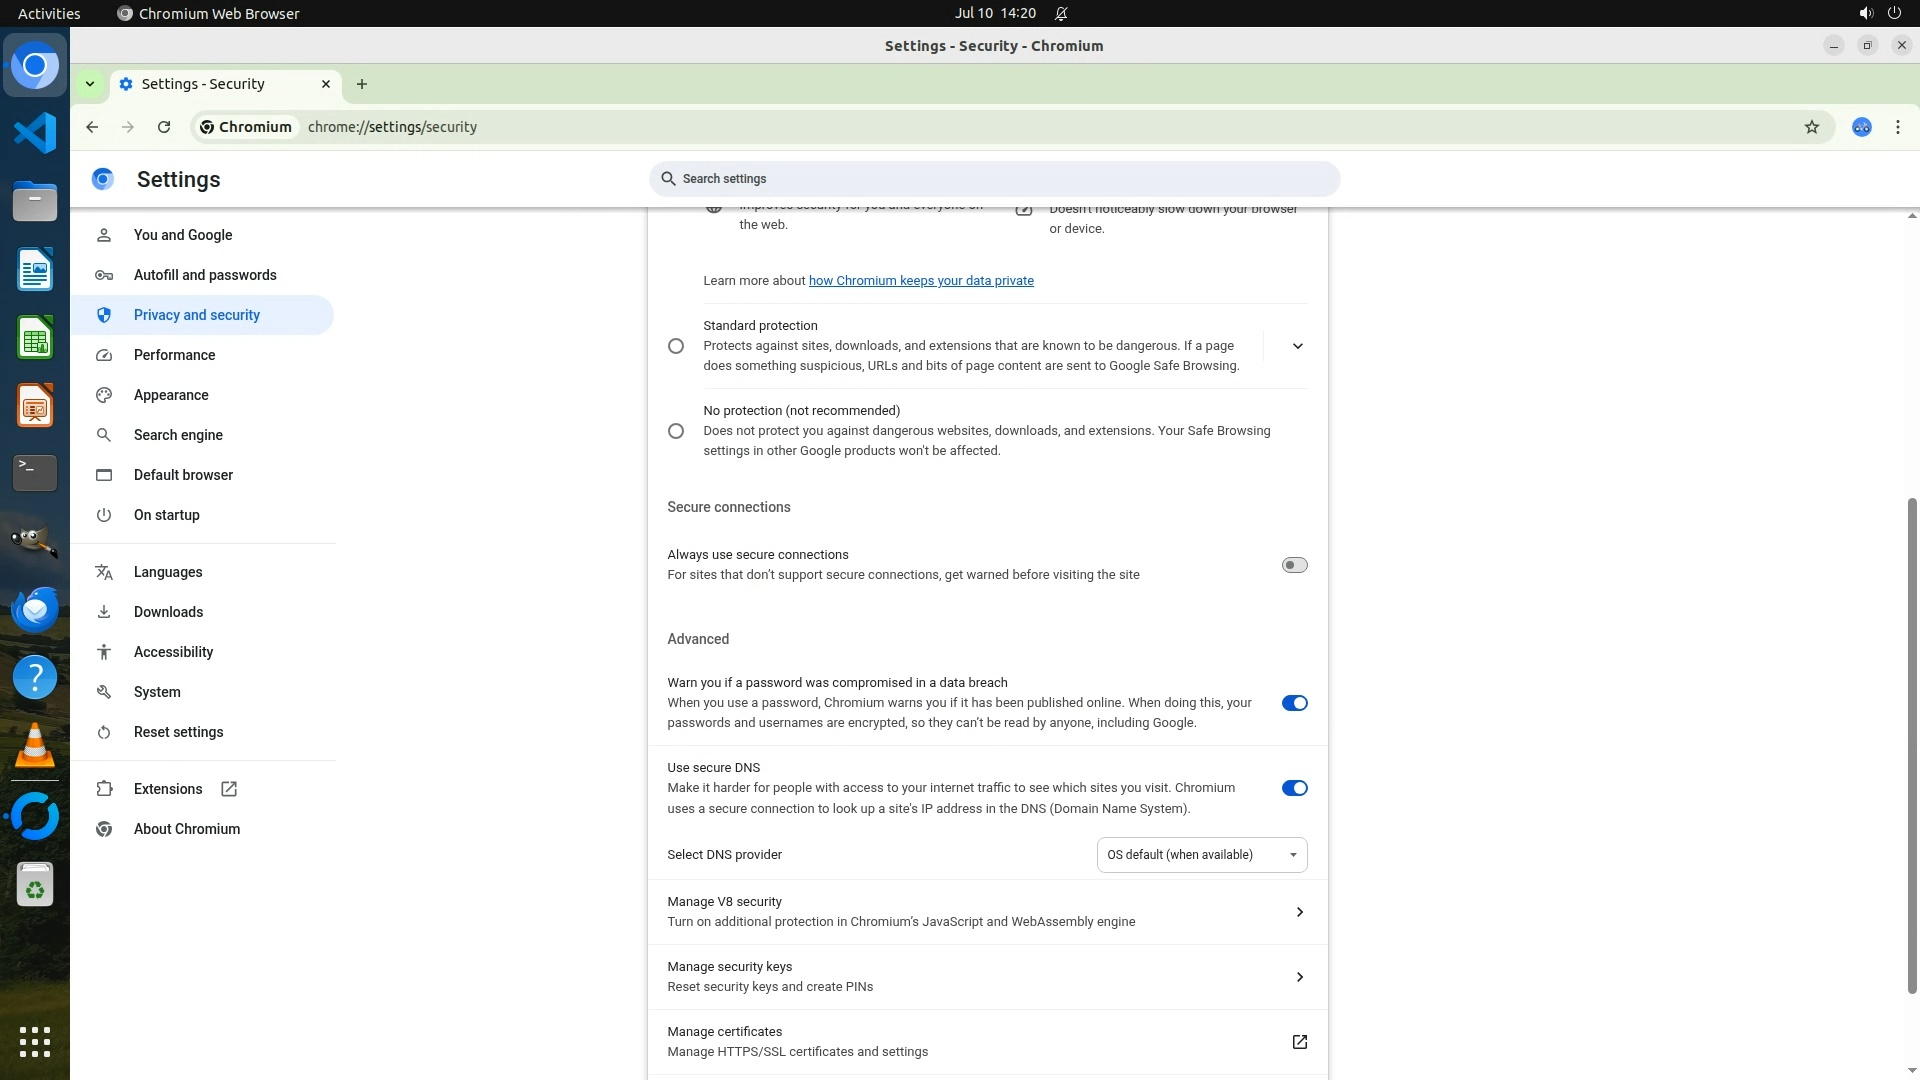Open the Select DNS provider dropdown
Image resolution: width=1920 pixels, height=1080 pixels.
pyautogui.click(x=1201, y=855)
